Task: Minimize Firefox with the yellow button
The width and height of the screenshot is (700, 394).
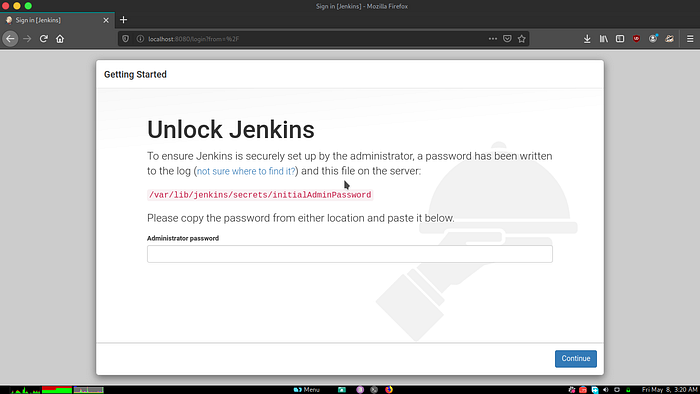Action: click(17, 6)
